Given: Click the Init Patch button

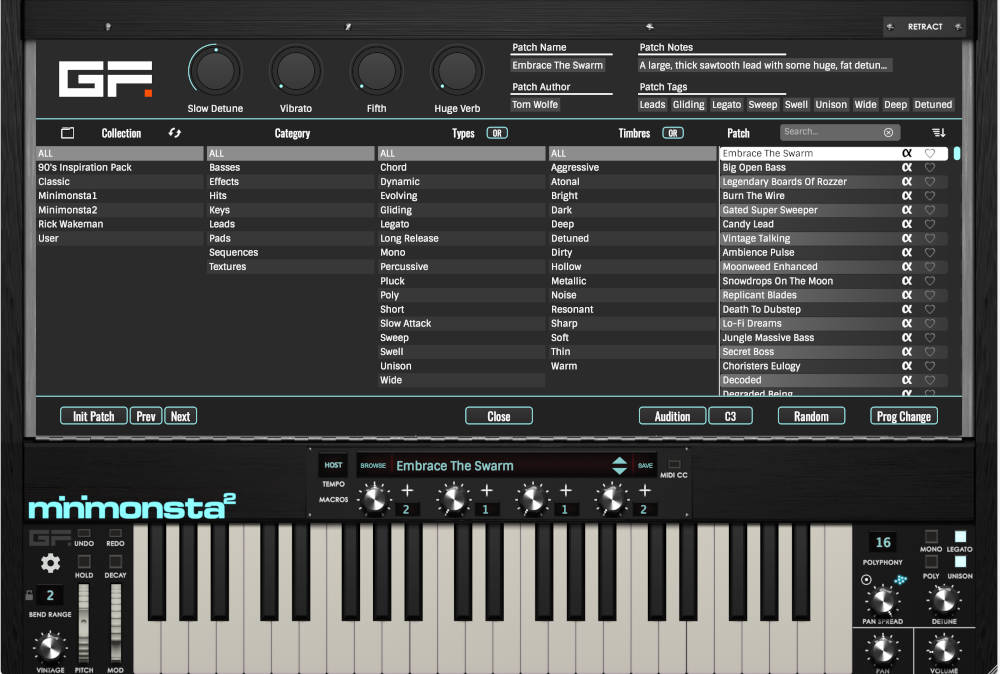Looking at the screenshot, I should [94, 416].
